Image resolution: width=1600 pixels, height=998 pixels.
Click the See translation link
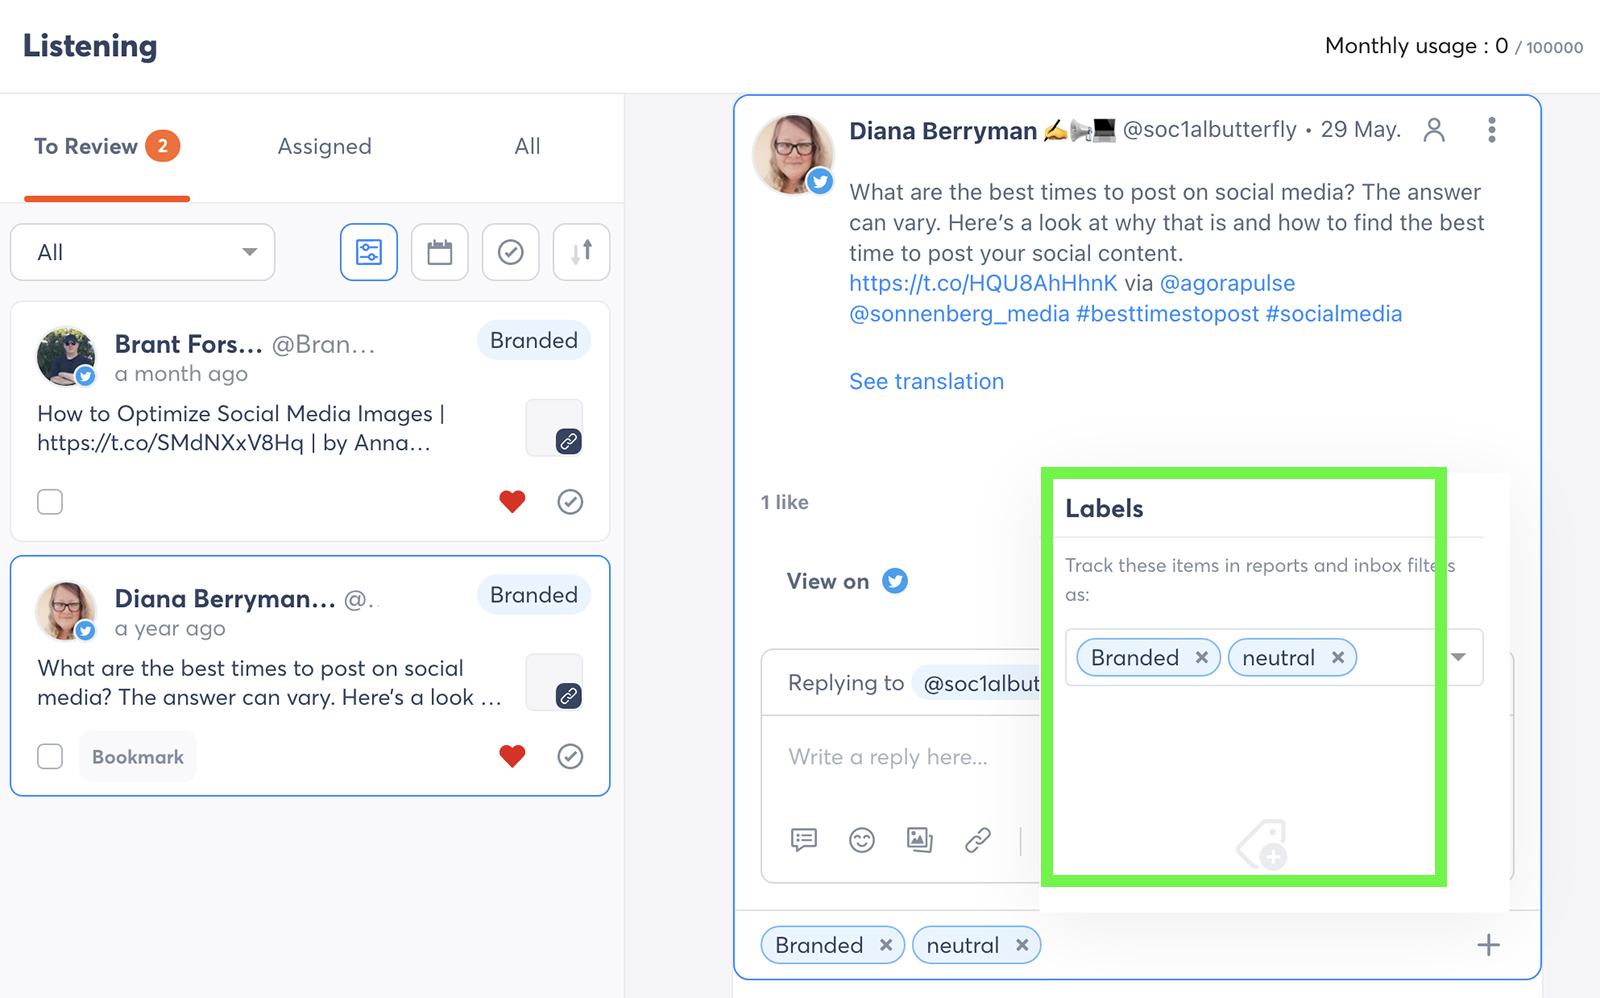(926, 382)
